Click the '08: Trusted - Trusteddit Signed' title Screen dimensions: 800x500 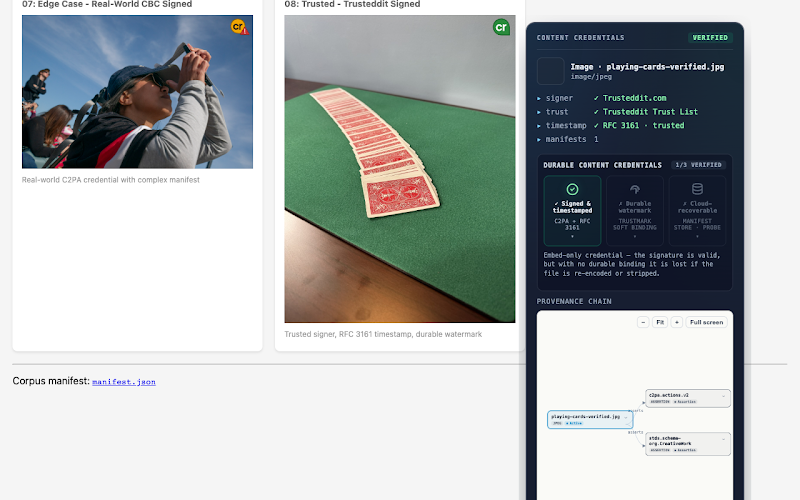tap(353, 4)
